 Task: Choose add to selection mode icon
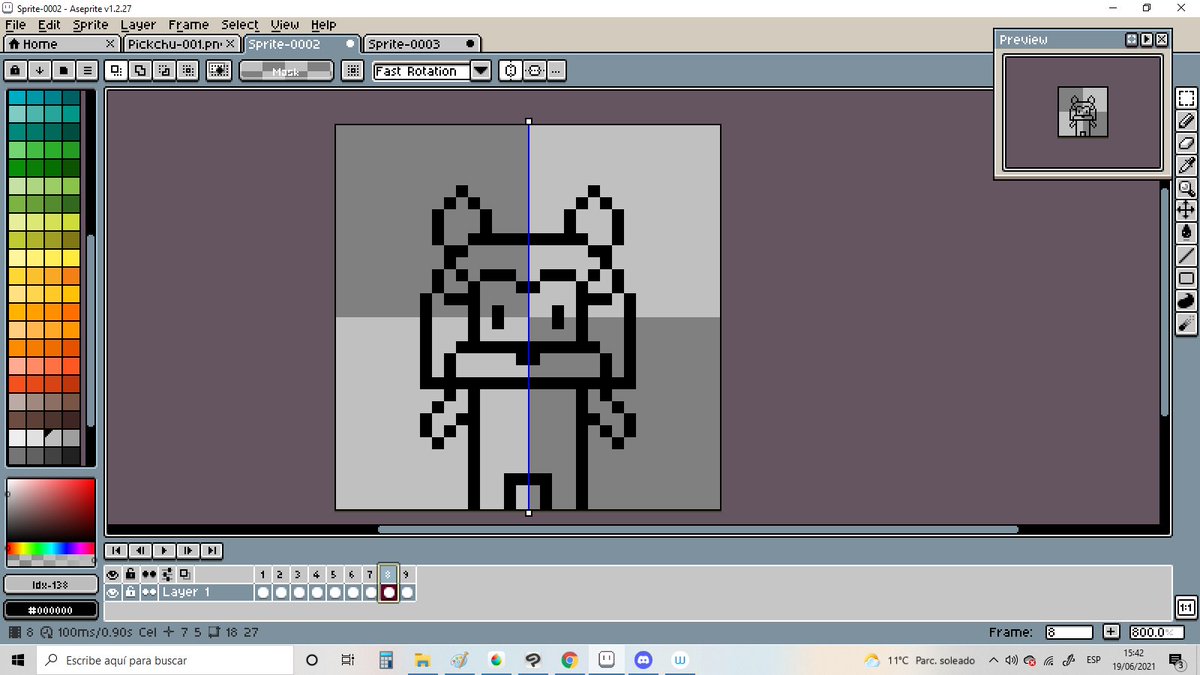[140, 71]
